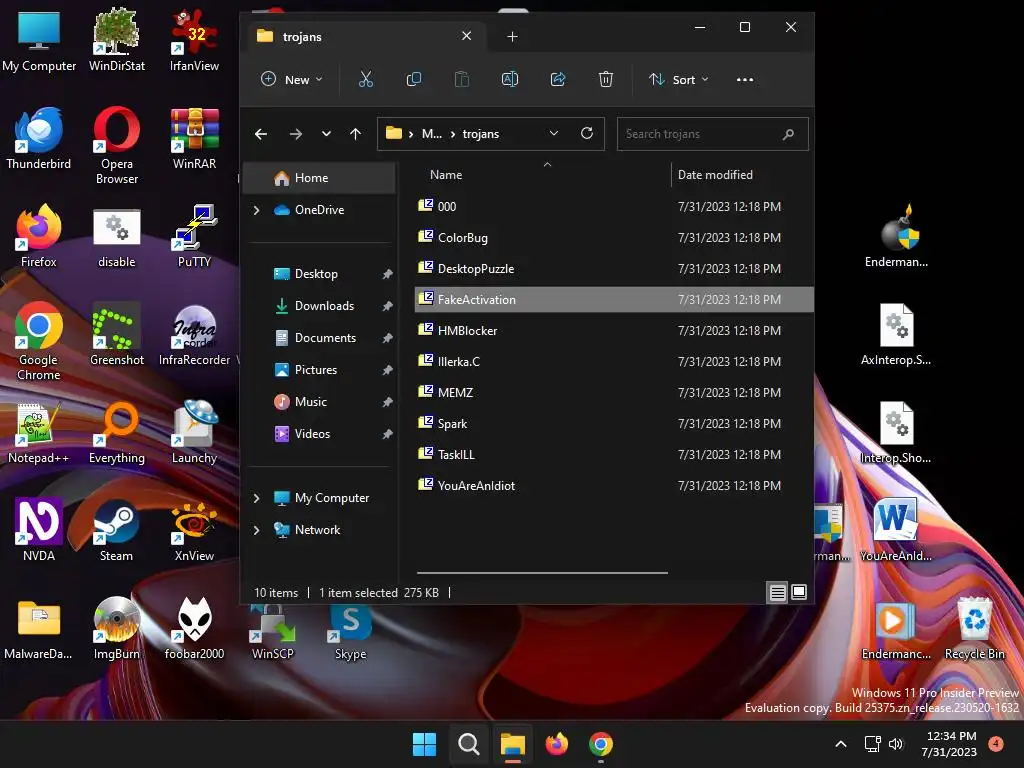The width and height of the screenshot is (1024, 768).
Task: Open NVDA desktop shortcut
Action: (x=39, y=530)
